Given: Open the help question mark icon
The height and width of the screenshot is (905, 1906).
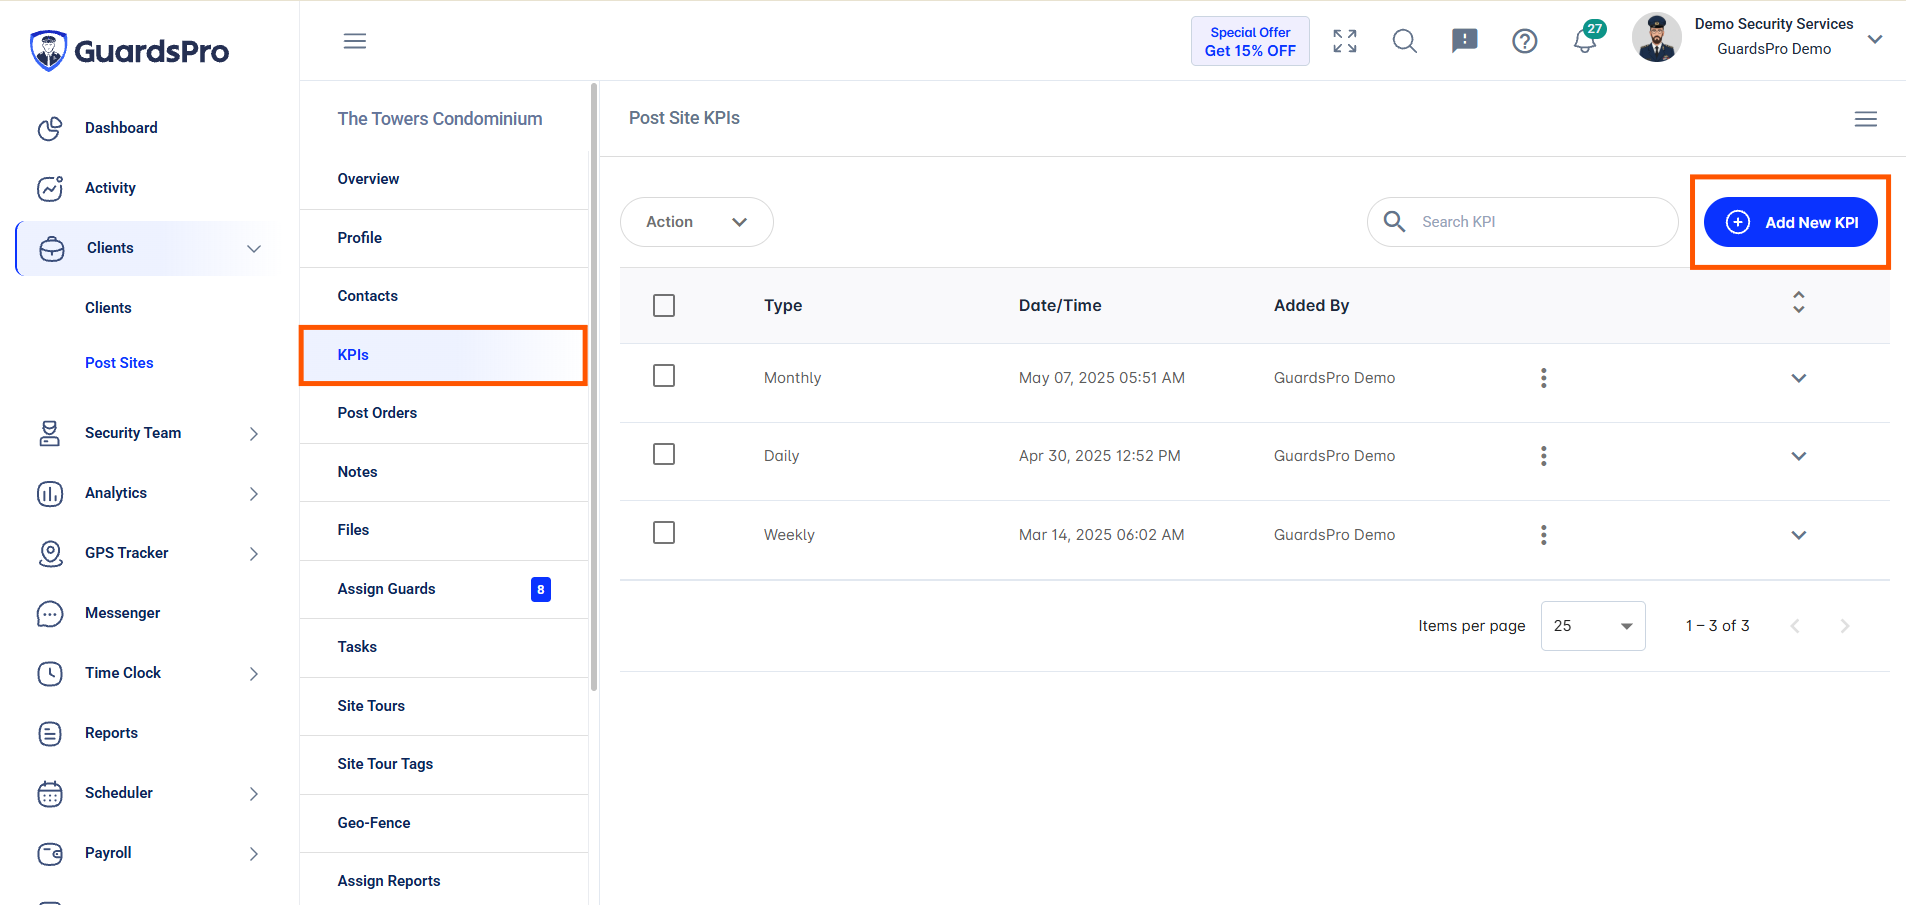Looking at the screenshot, I should [1525, 41].
